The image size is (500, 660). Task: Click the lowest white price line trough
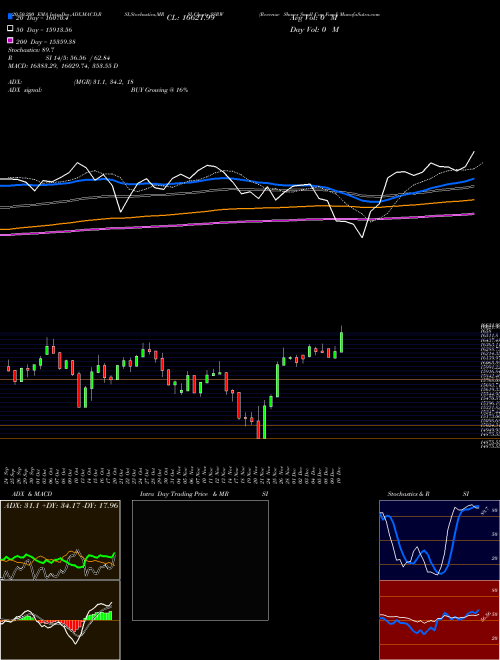click(362, 237)
